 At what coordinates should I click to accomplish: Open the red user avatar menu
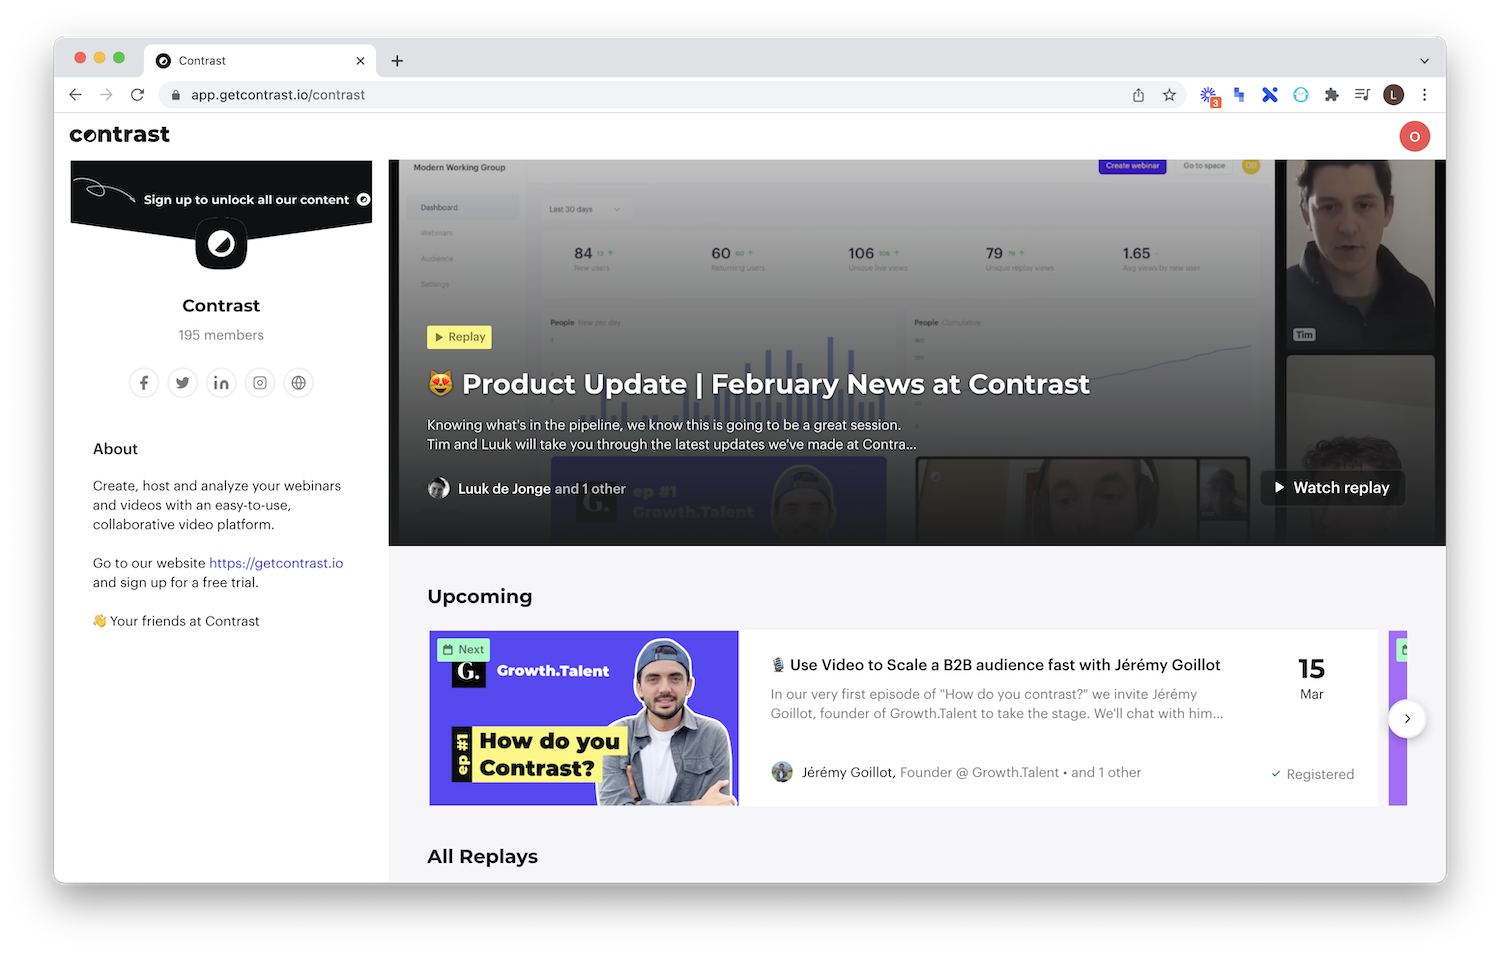1414,136
